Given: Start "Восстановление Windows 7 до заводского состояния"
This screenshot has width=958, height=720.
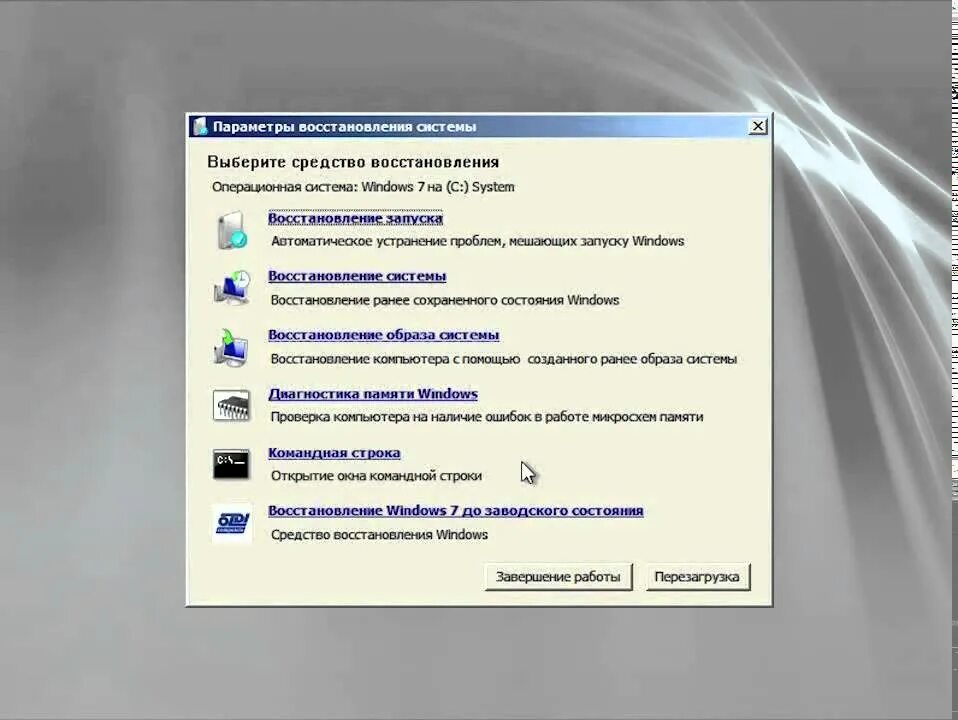Looking at the screenshot, I should [456, 510].
